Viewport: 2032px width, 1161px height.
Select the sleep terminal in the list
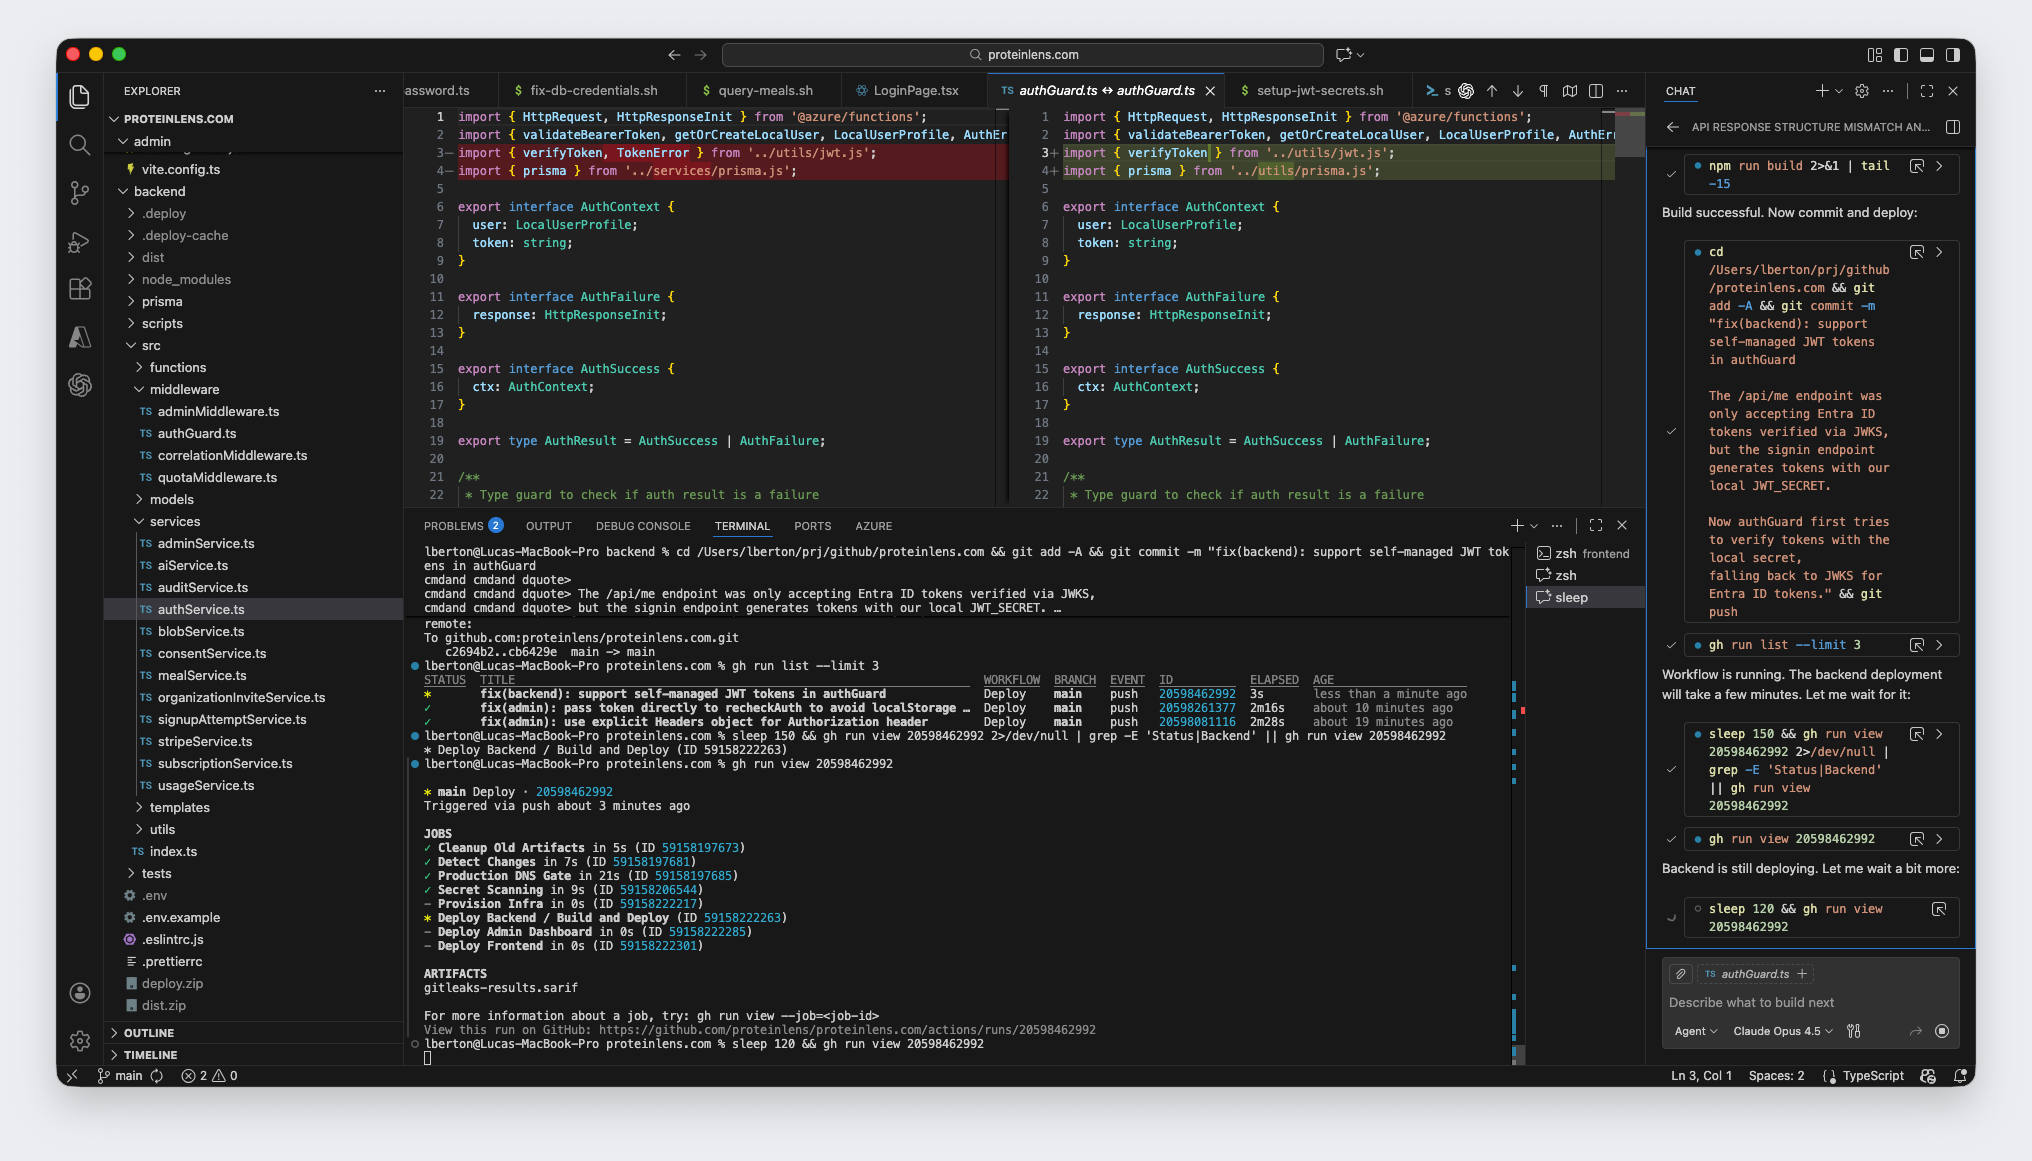coord(1570,597)
